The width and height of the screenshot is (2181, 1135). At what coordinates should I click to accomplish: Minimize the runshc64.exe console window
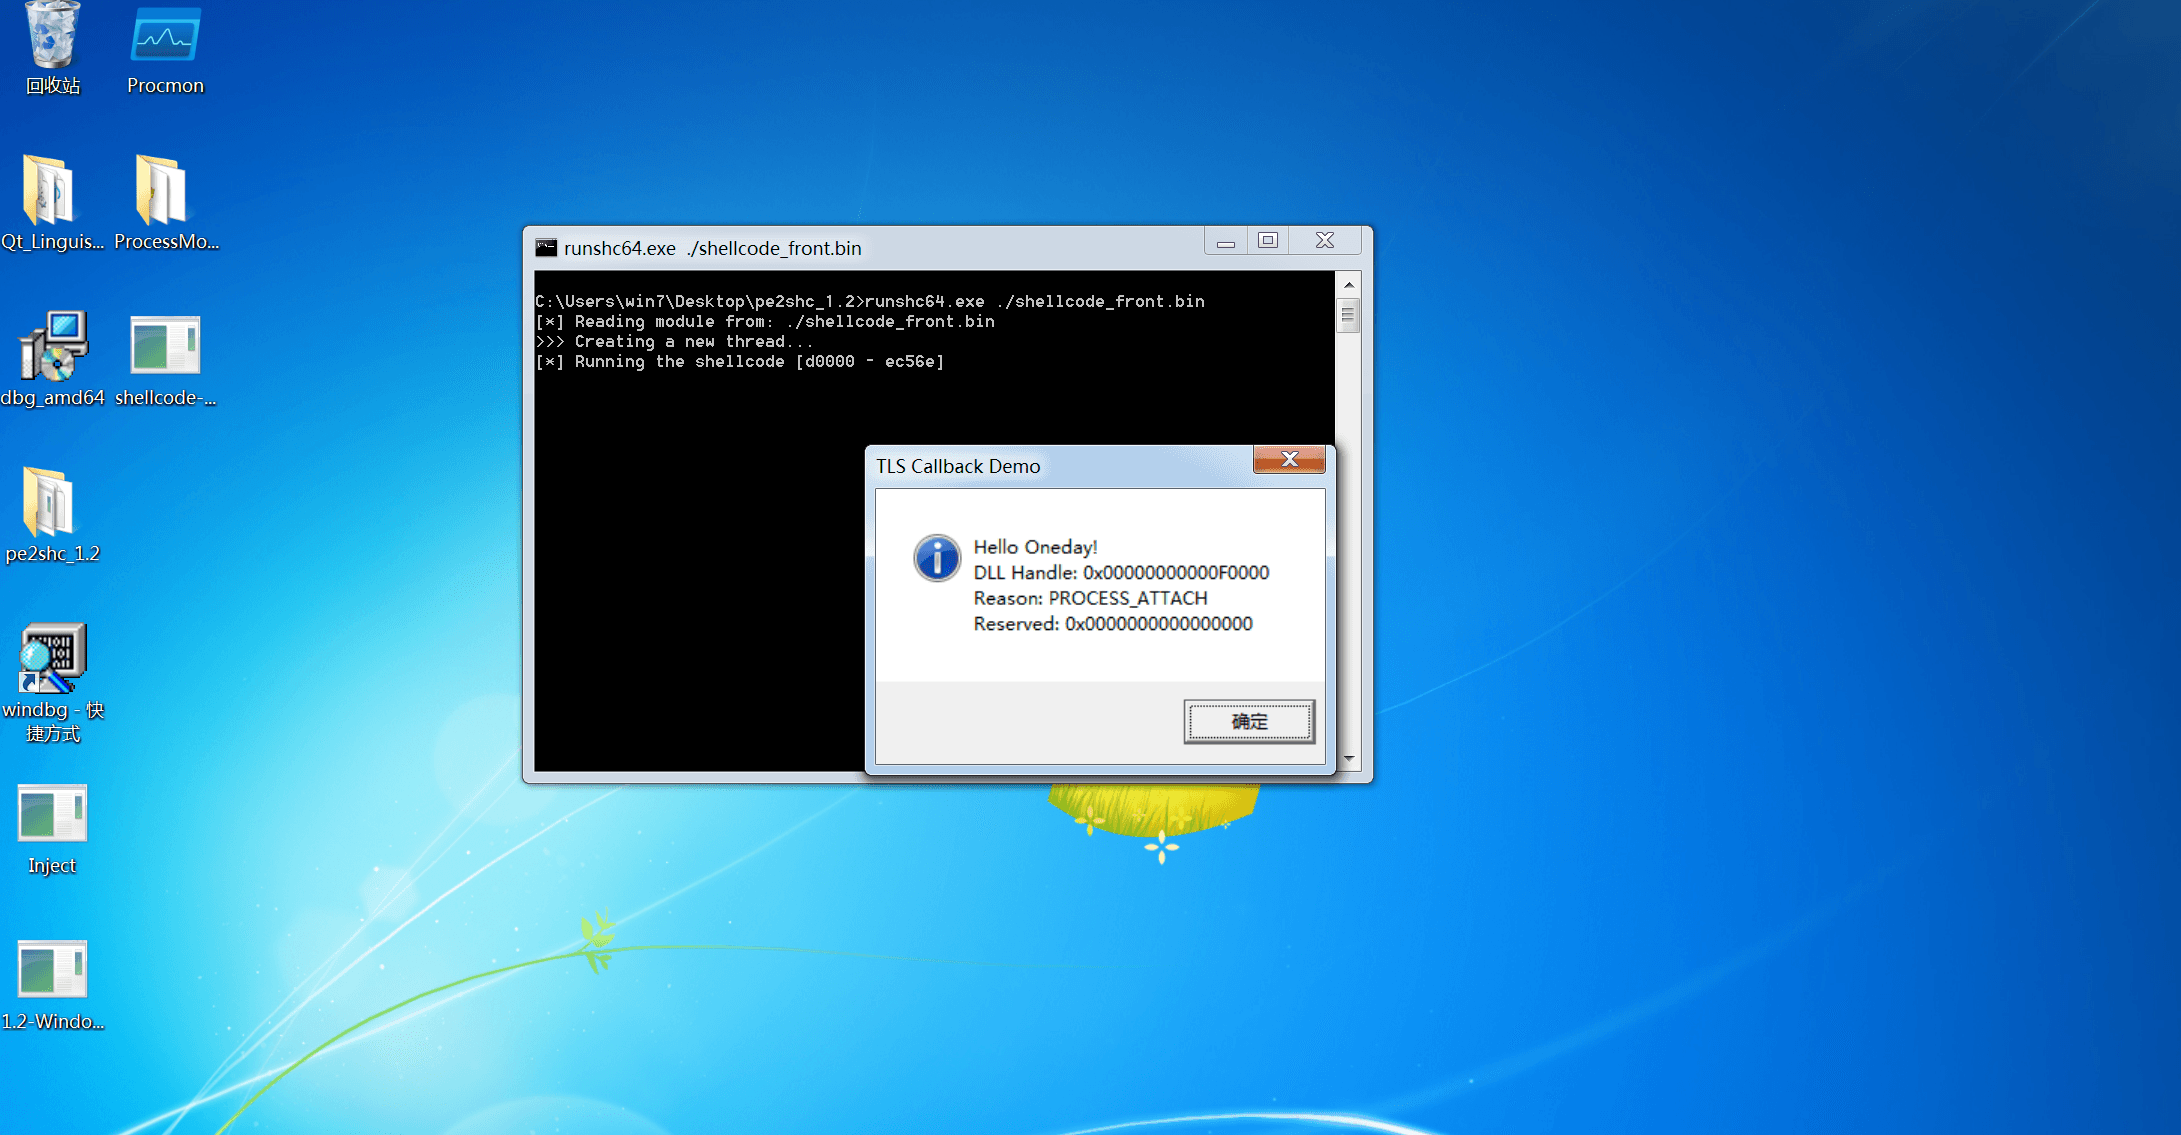tap(1225, 241)
